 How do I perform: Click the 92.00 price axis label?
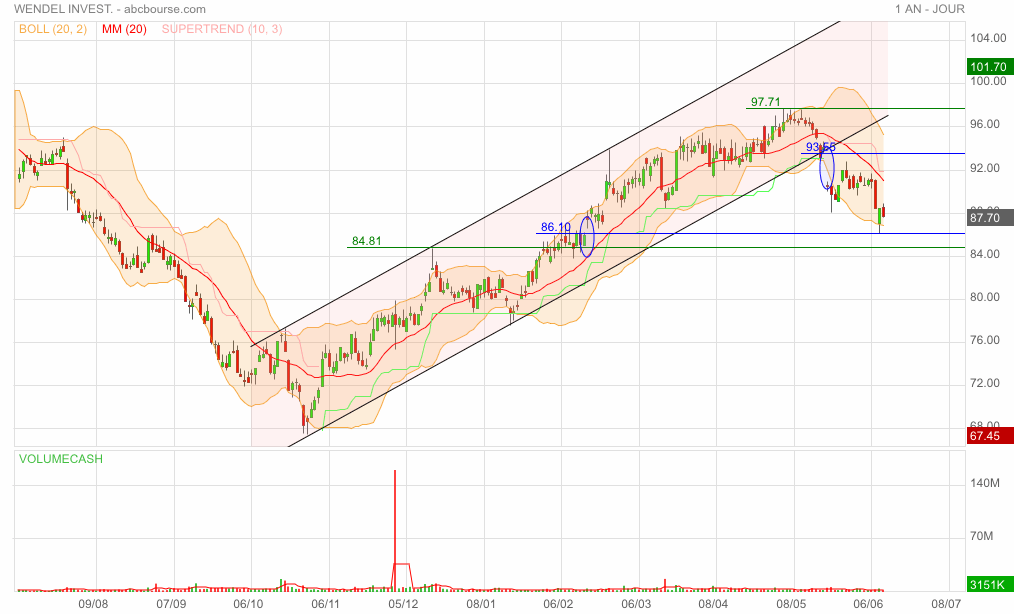pyautogui.click(x=985, y=168)
